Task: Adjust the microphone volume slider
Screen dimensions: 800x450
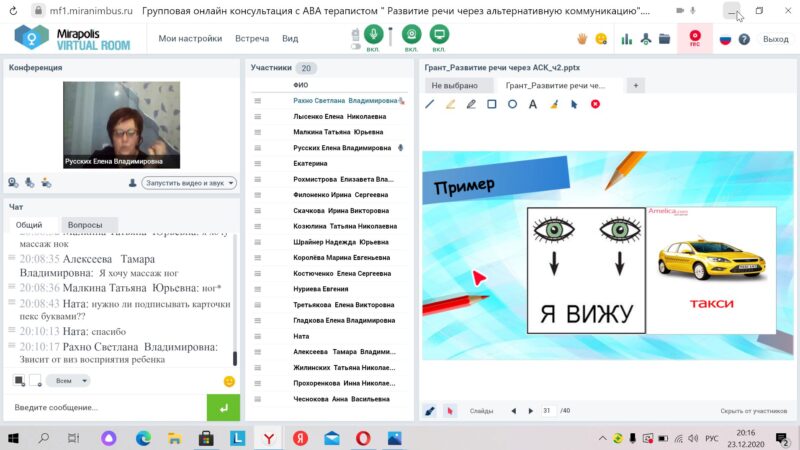Action: pos(390,37)
